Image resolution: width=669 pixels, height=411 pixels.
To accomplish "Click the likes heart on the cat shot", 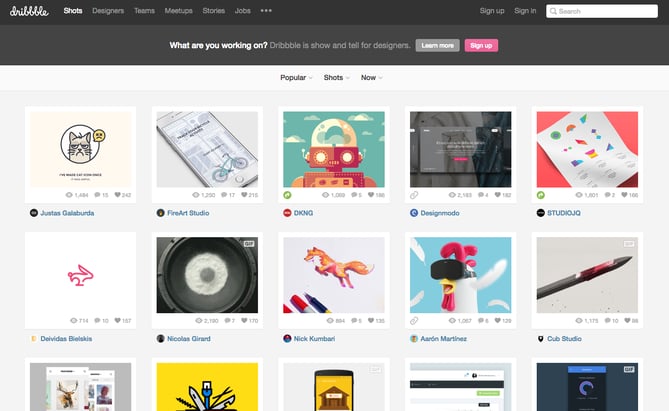I will click(116, 195).
